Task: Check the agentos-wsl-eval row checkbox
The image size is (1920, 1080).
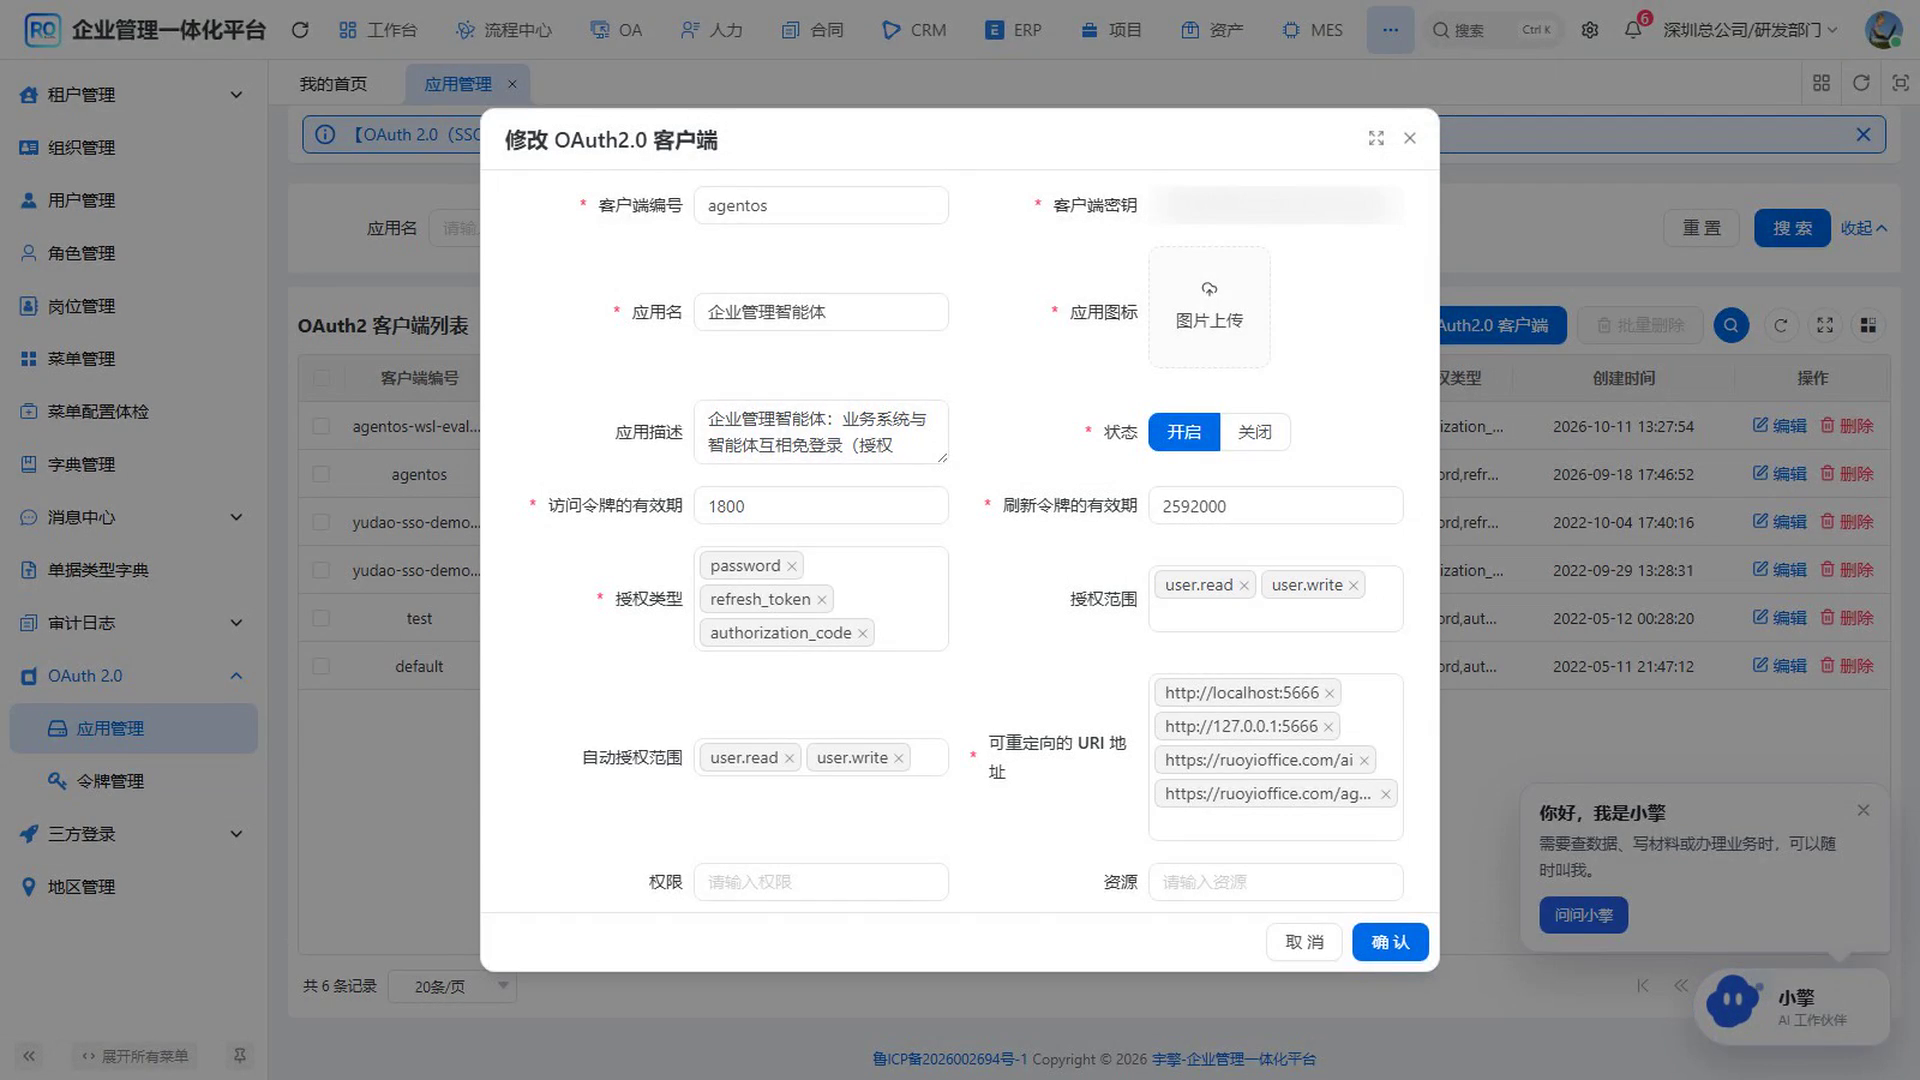Action: click(321, 426)
